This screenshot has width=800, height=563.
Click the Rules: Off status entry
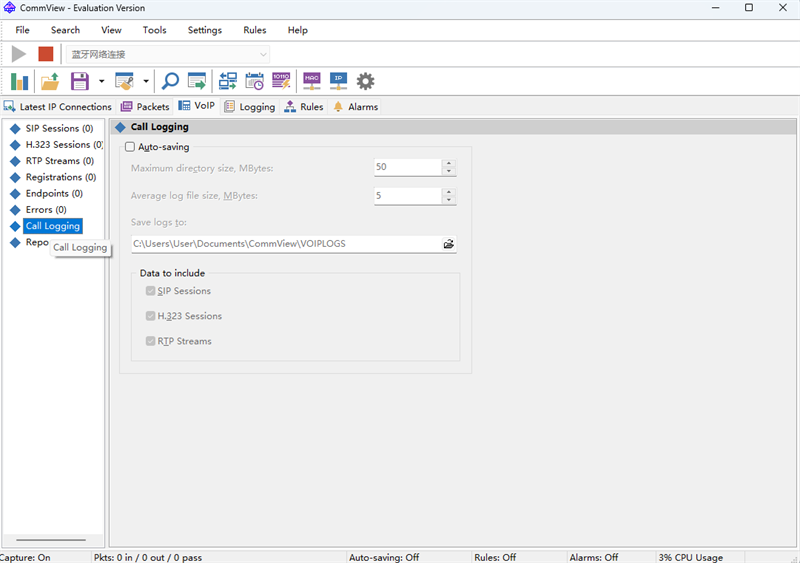pyautogui.click(x=495, y=557)
